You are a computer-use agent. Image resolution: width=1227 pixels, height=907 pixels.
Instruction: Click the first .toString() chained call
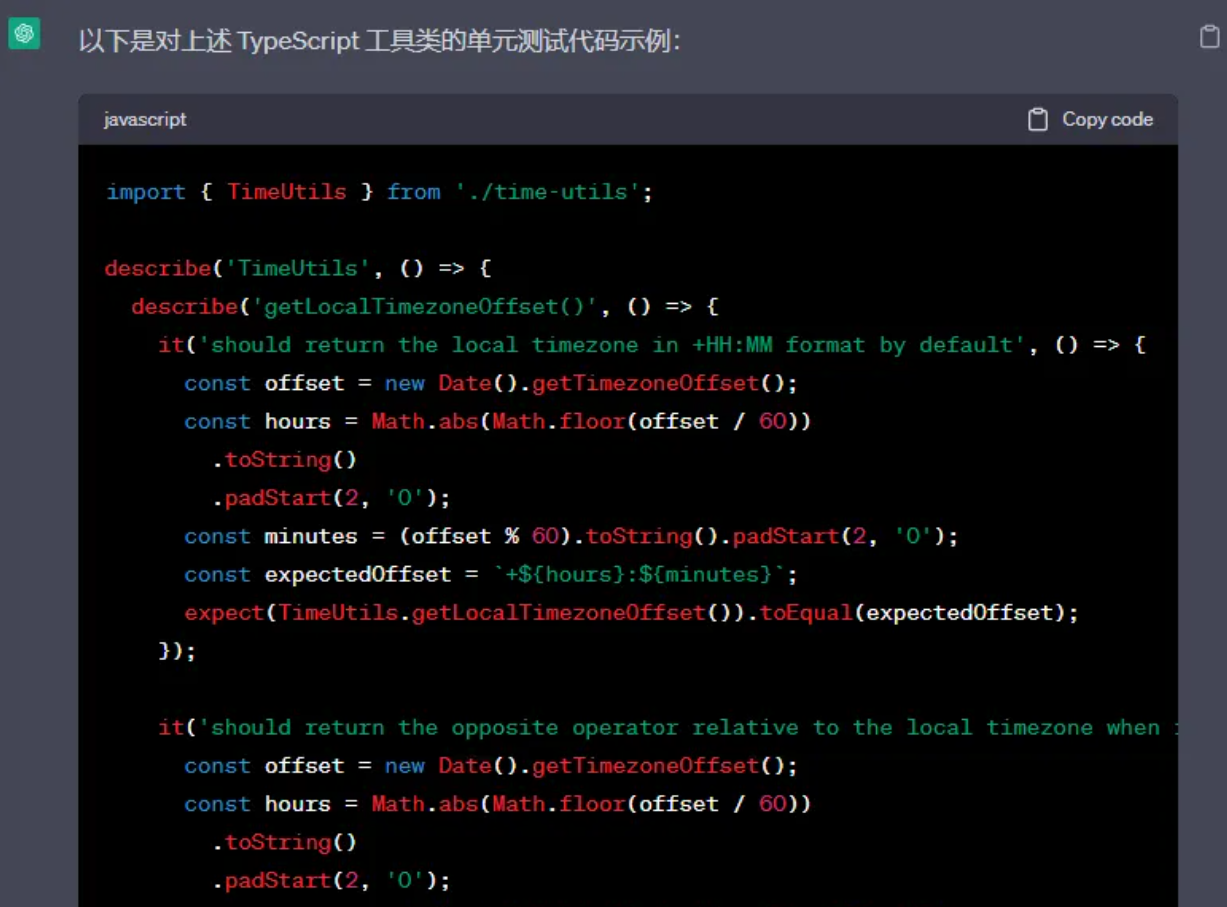point(284,460)
